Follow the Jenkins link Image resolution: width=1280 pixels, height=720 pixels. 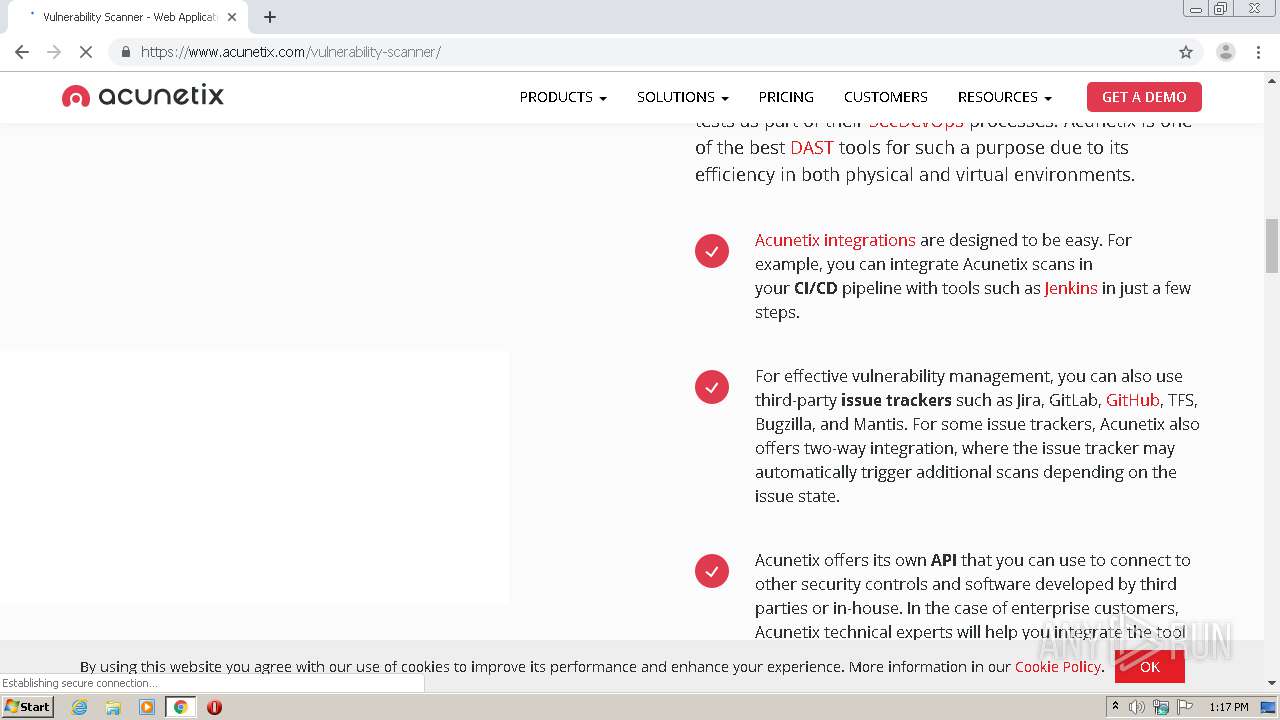pyautogui.click(x=1071, y=288)
